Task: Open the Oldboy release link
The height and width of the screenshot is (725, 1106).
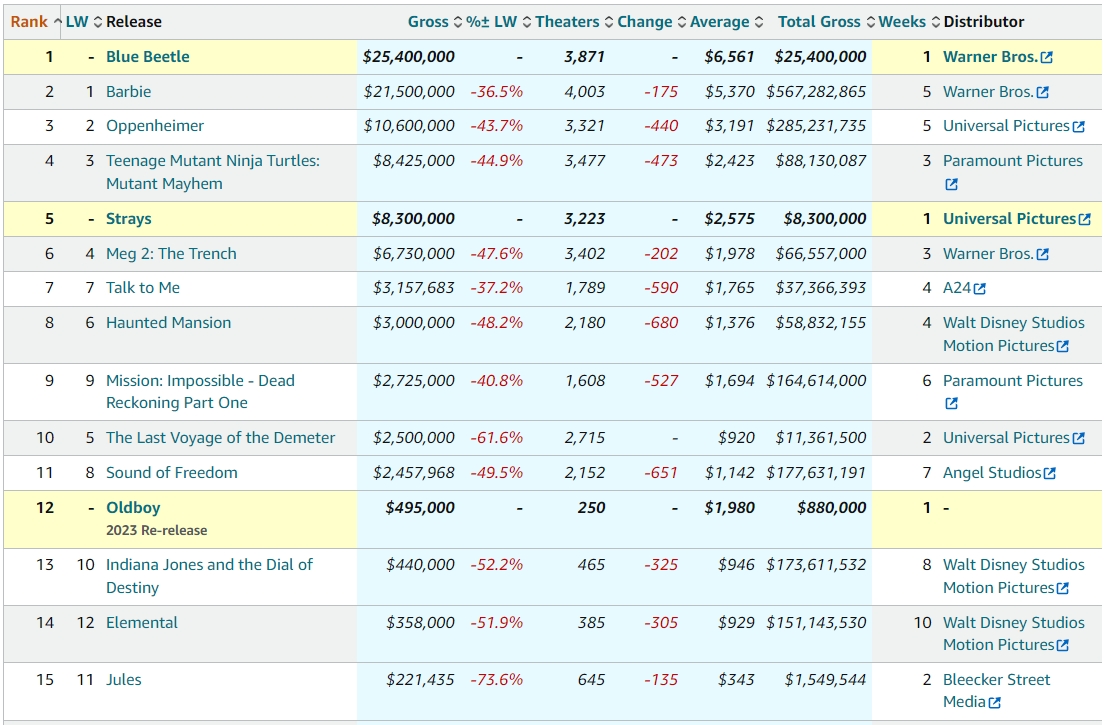Action: tap(133, 508)
